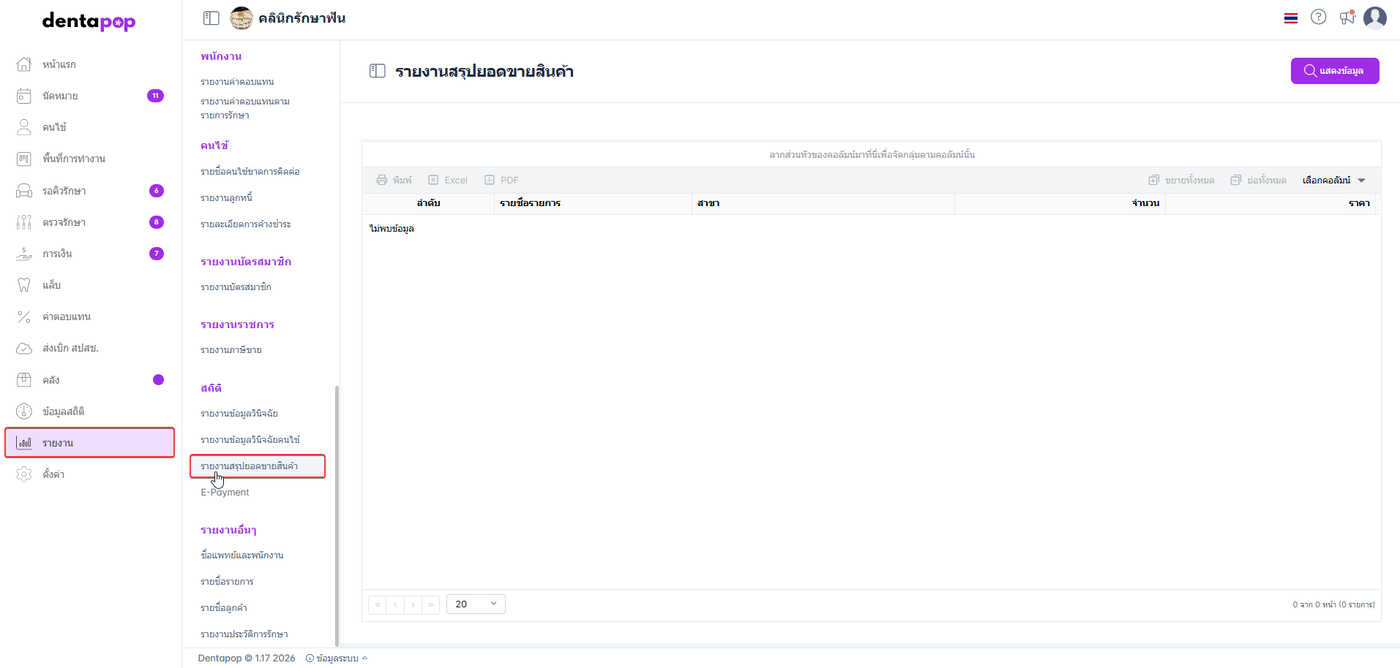The width and height of the screenshot is (1400, 668).
Task: Open รายงานค่าตอบแทนตามรายการรักษา report
Action: click(245, 108)
